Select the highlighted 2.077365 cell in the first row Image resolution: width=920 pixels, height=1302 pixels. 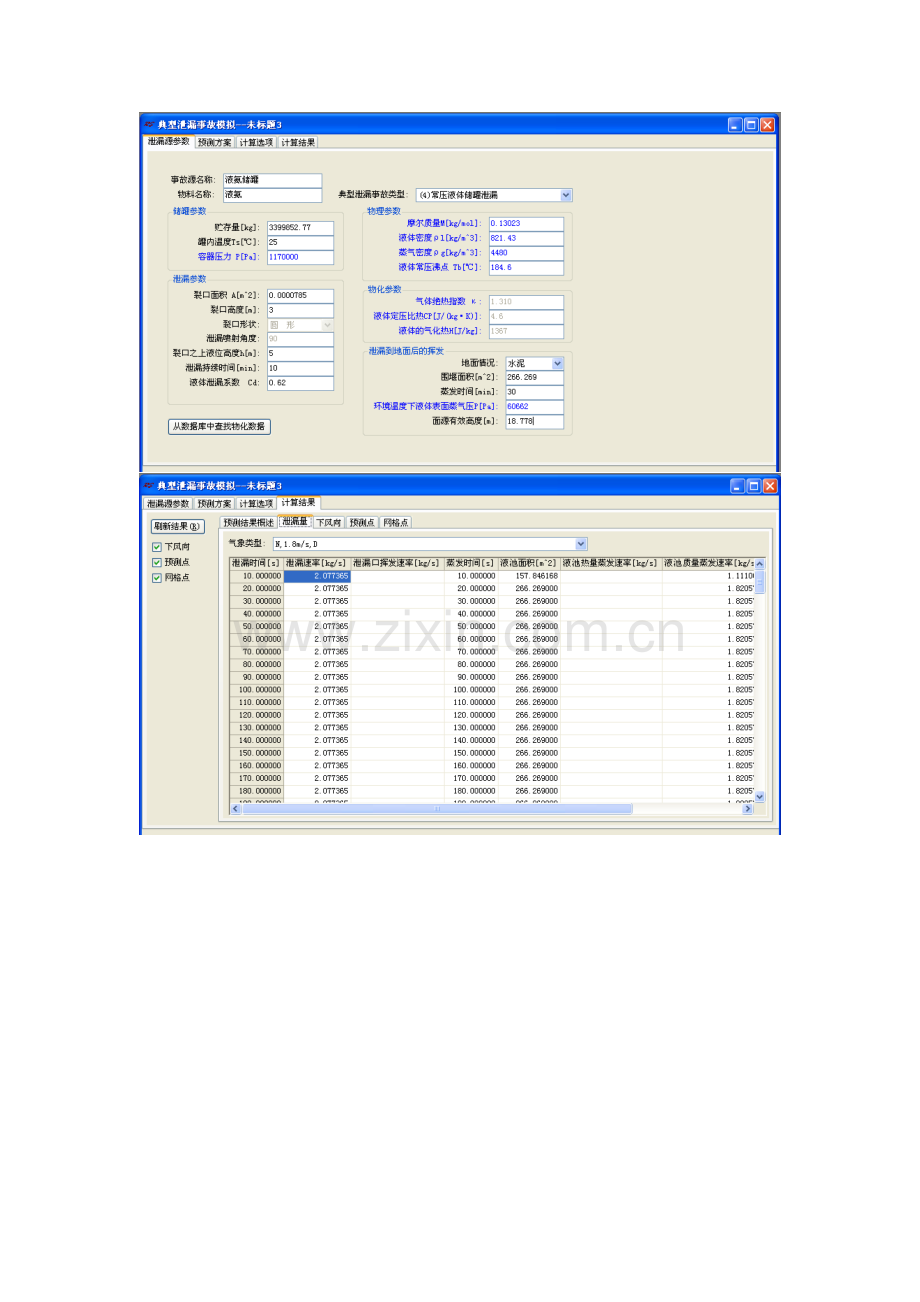point(317,576)
